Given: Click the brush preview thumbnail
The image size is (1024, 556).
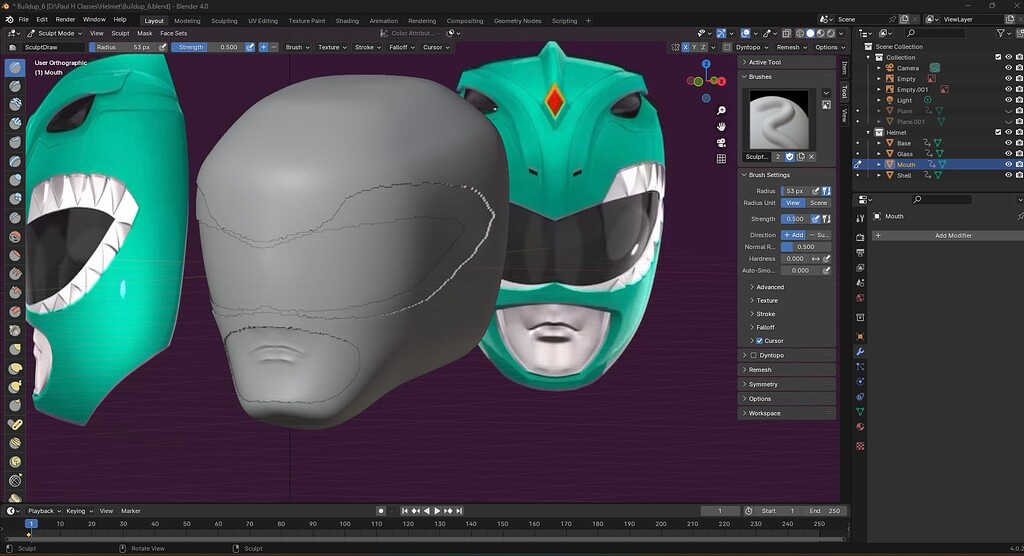Looking at the screenshot, I should (x=779, y=120).
